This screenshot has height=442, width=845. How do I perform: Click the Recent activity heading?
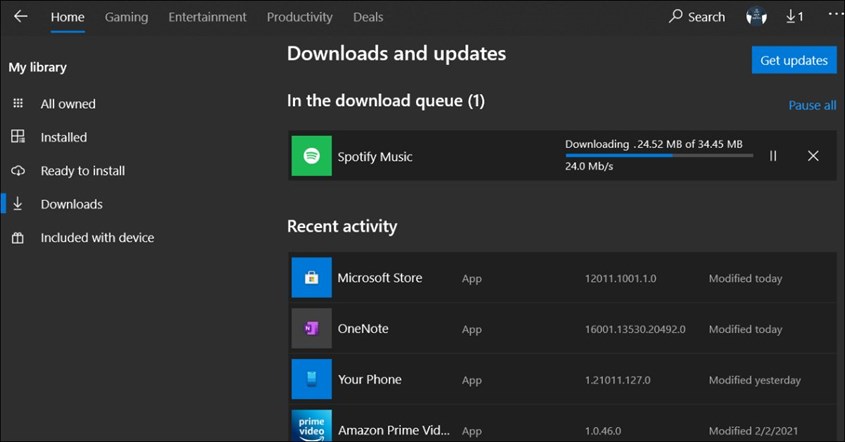click(x=342, y=226)
